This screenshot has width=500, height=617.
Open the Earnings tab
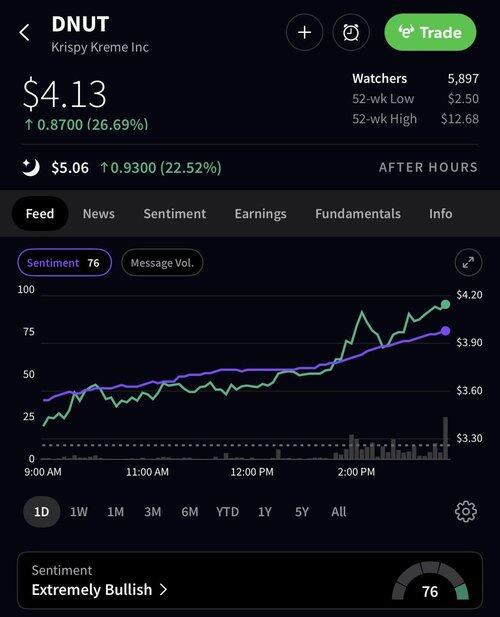point(260,214)
